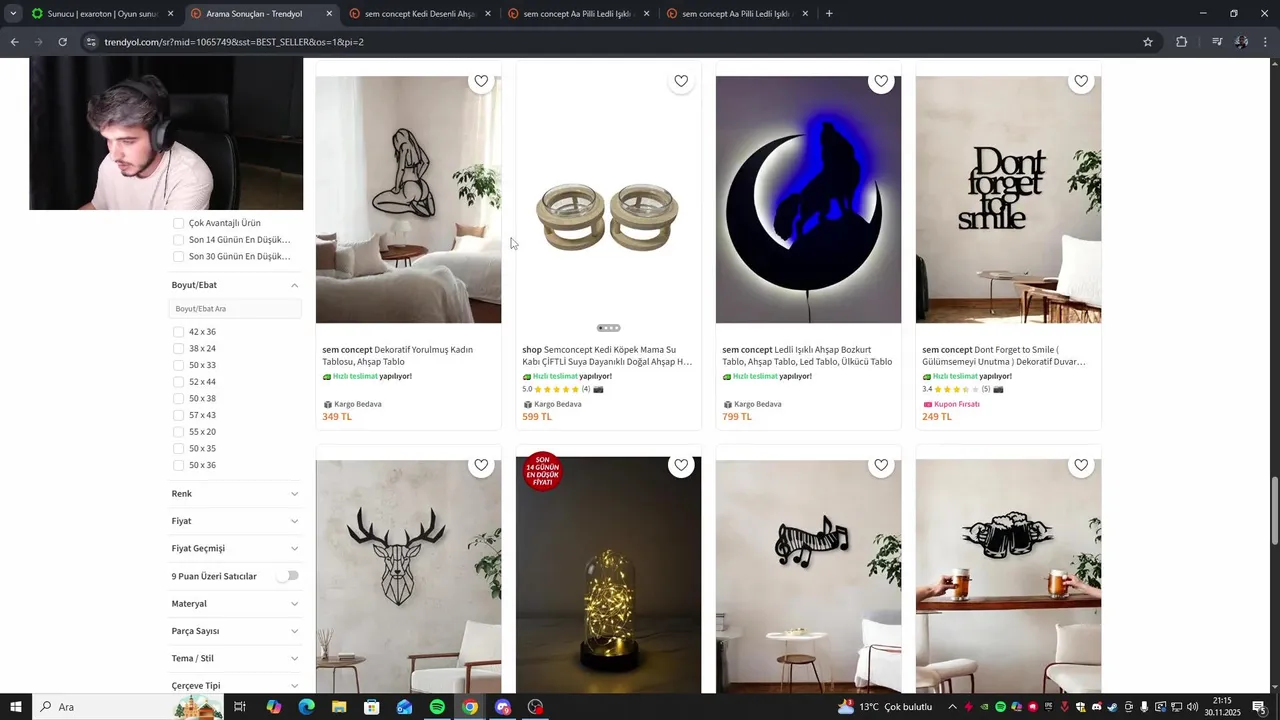Bookmark this page with the star icon
The height and width of the screenshot is (720, 1280).
click(x=1148, y=42)
